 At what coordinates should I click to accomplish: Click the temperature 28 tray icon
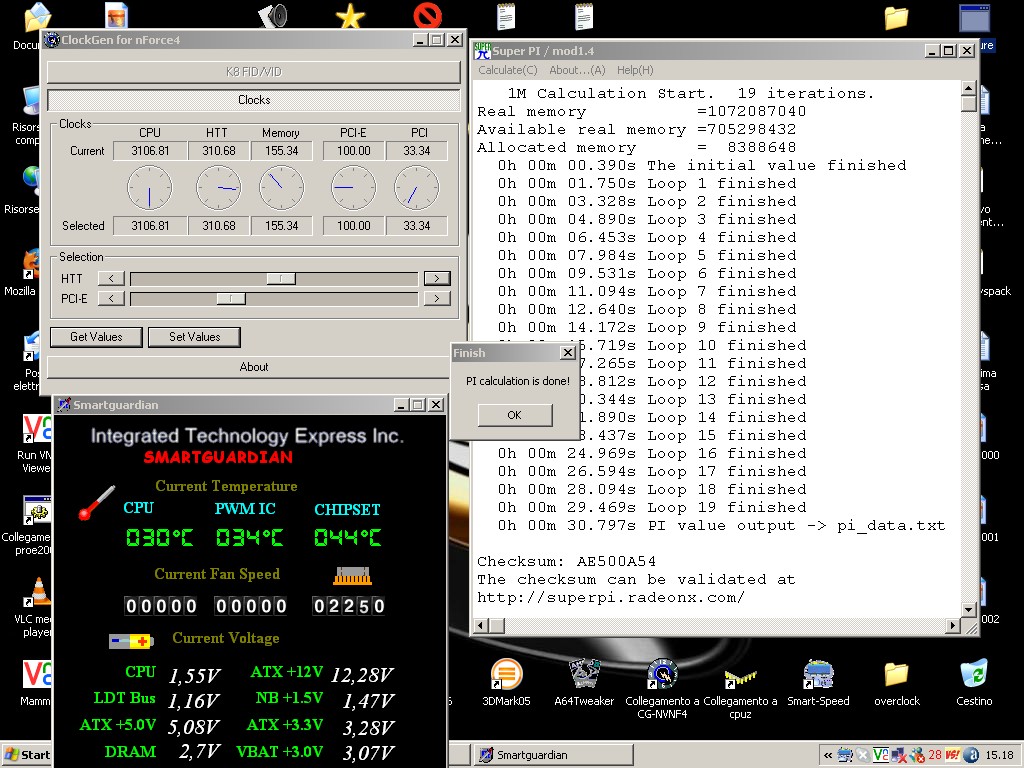click(935, 755)
